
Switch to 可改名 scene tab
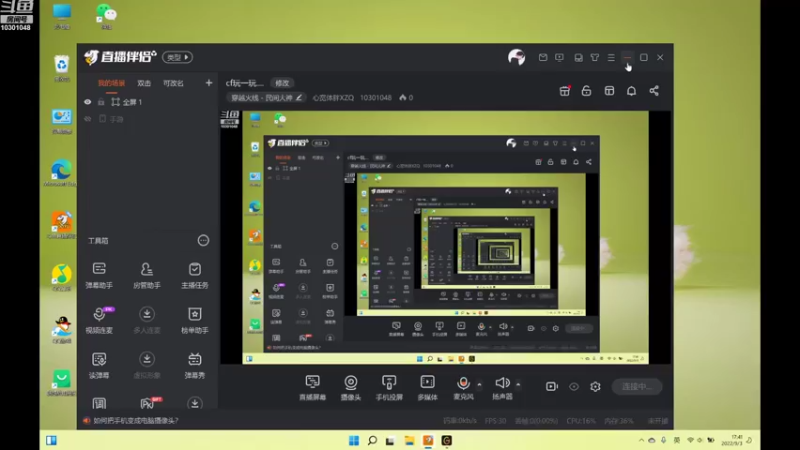tap(173, 83)
